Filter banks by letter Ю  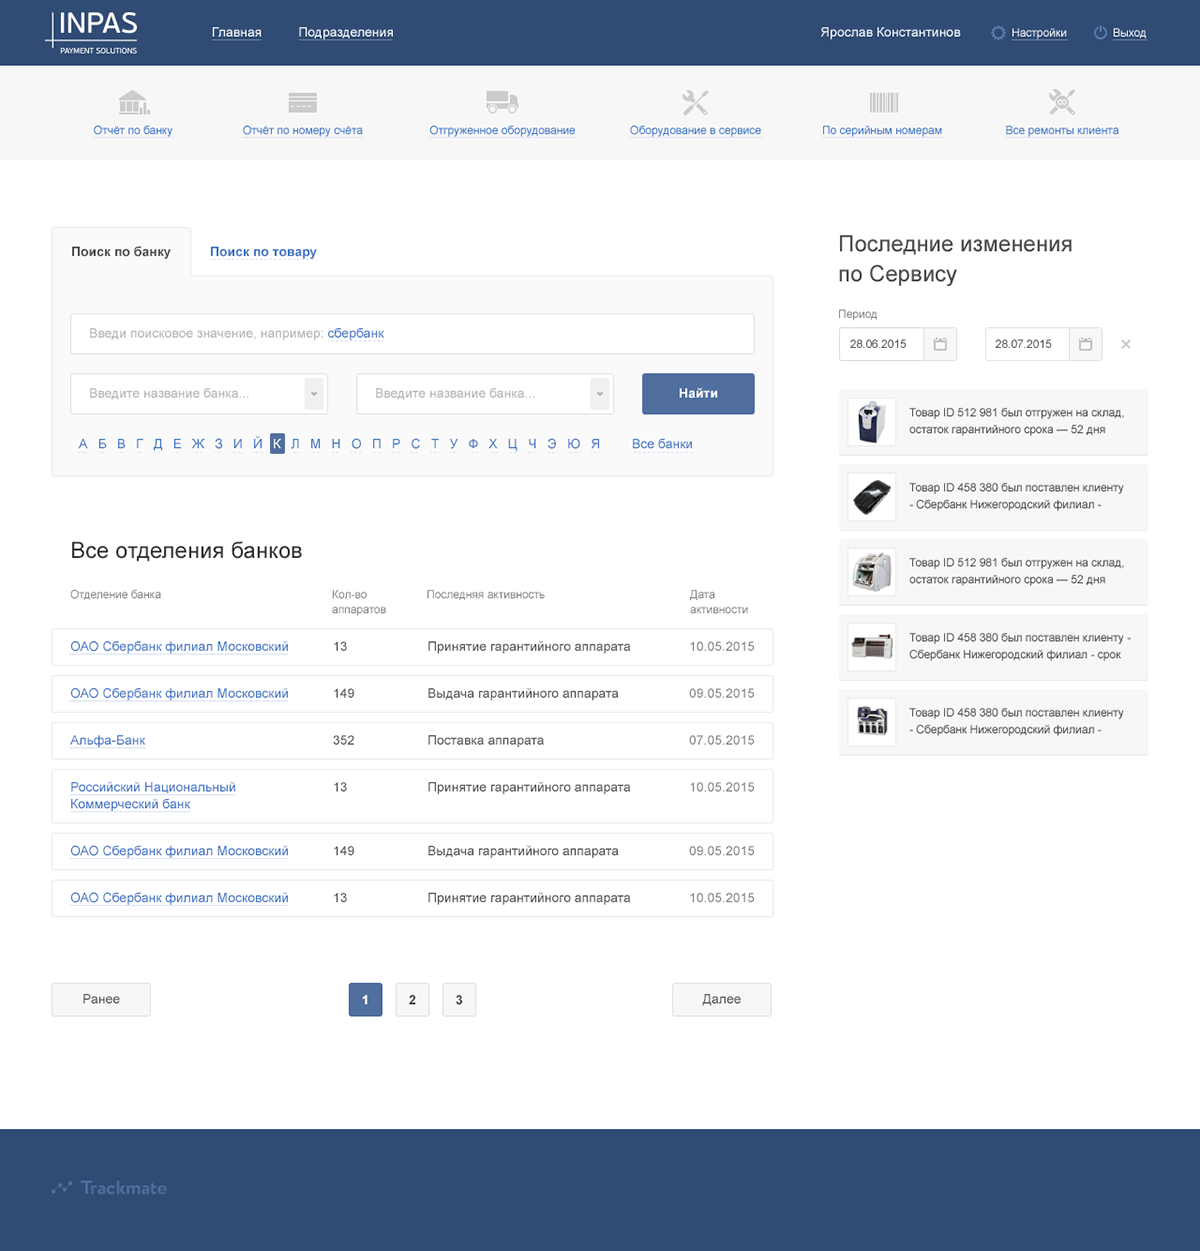pyautogui.click(x=574, y=444)
